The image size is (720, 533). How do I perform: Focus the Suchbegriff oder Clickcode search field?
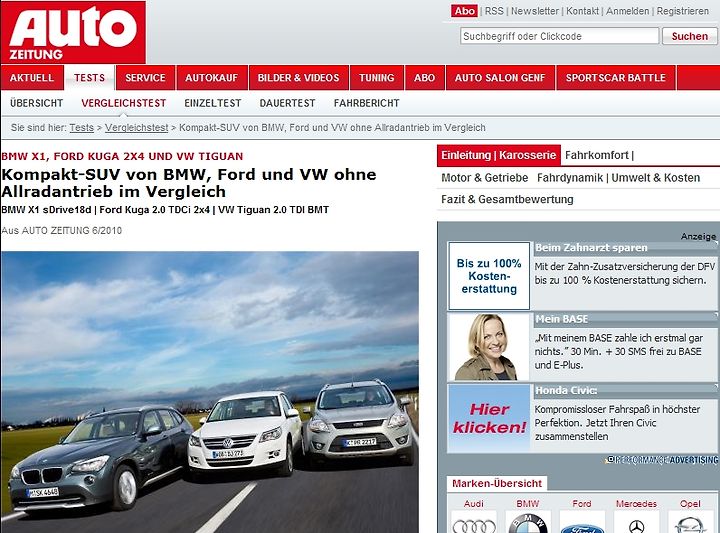(559, 36)
